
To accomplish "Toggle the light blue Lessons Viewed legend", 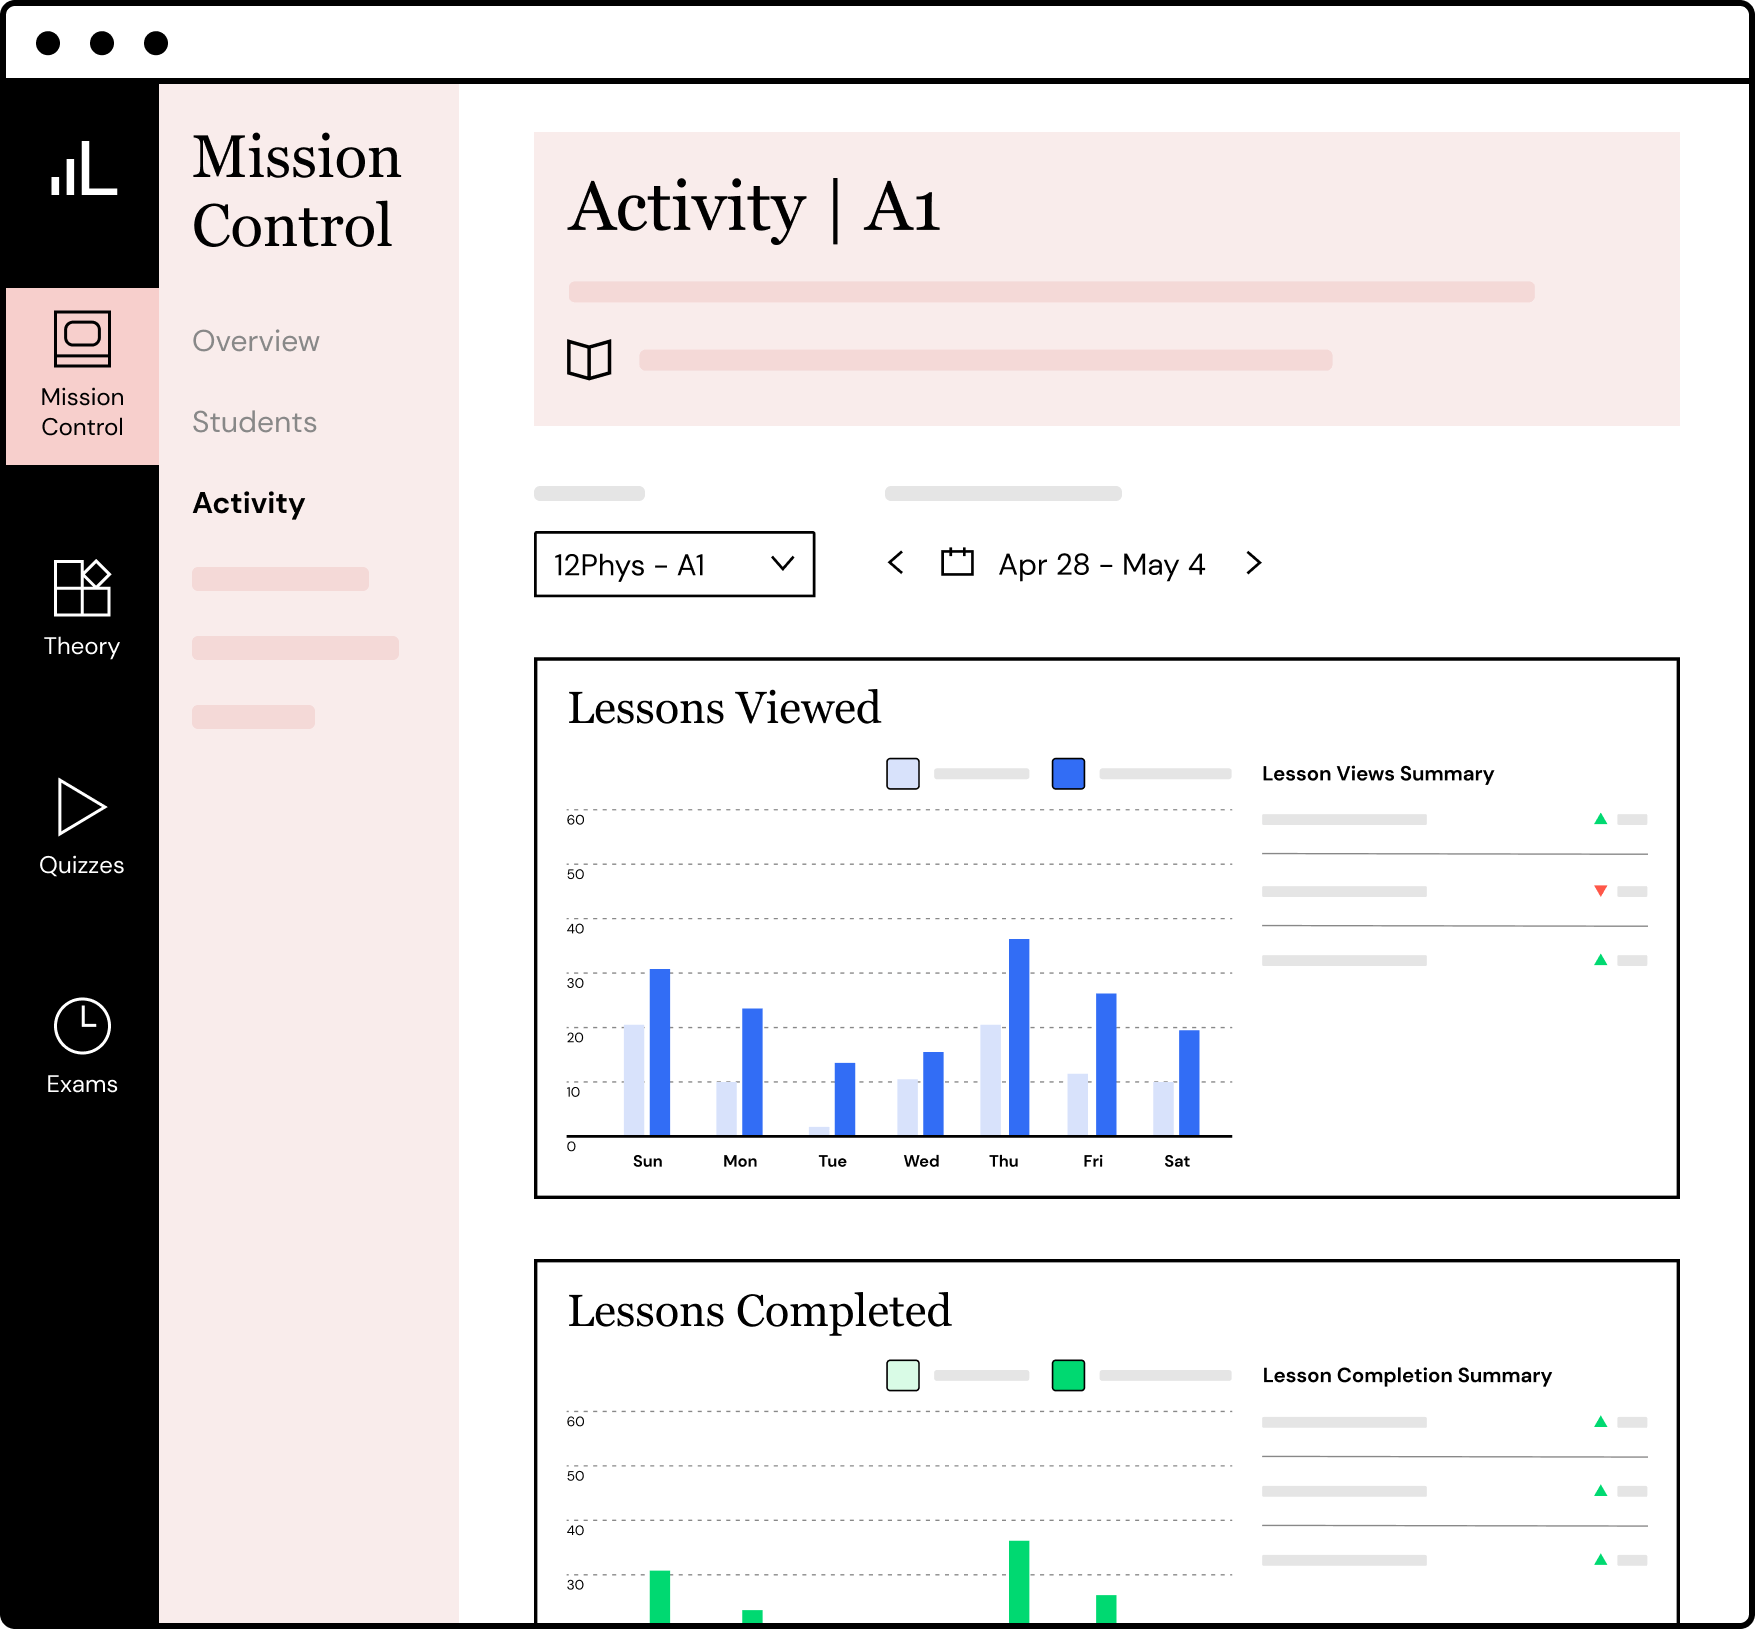I will coord(902,774).
